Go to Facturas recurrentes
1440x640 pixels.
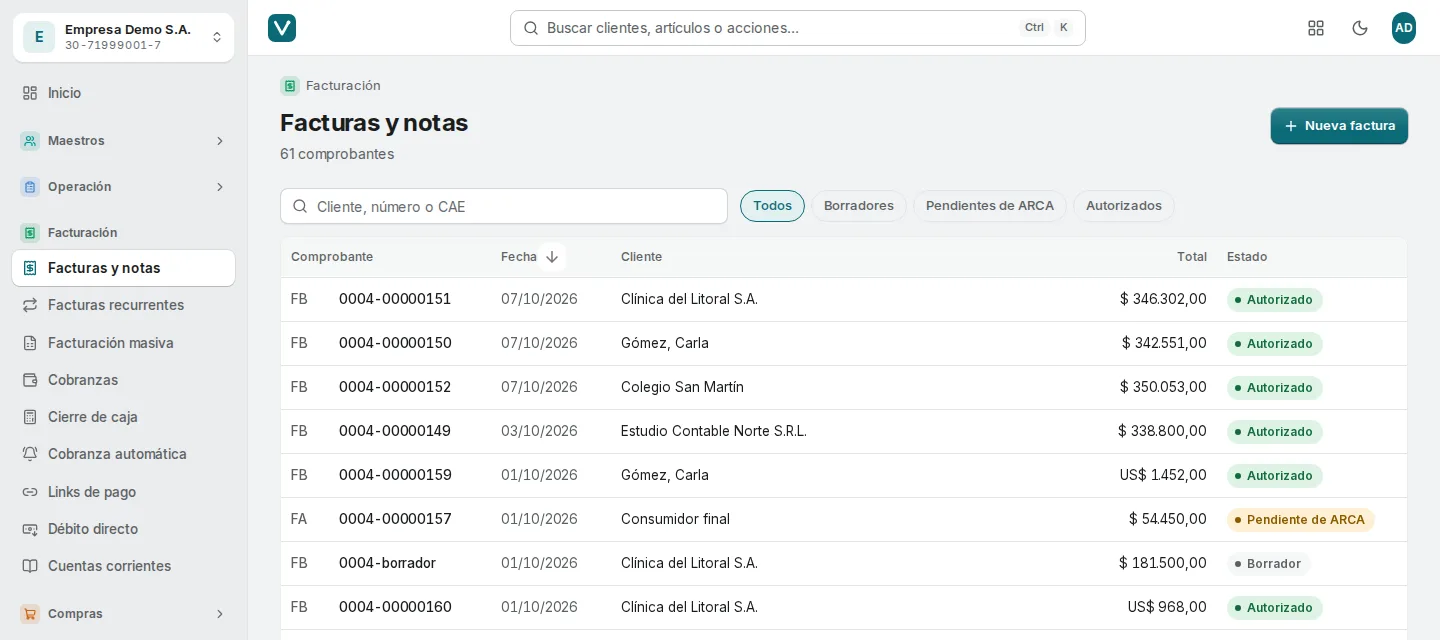(x=123, y=305)
